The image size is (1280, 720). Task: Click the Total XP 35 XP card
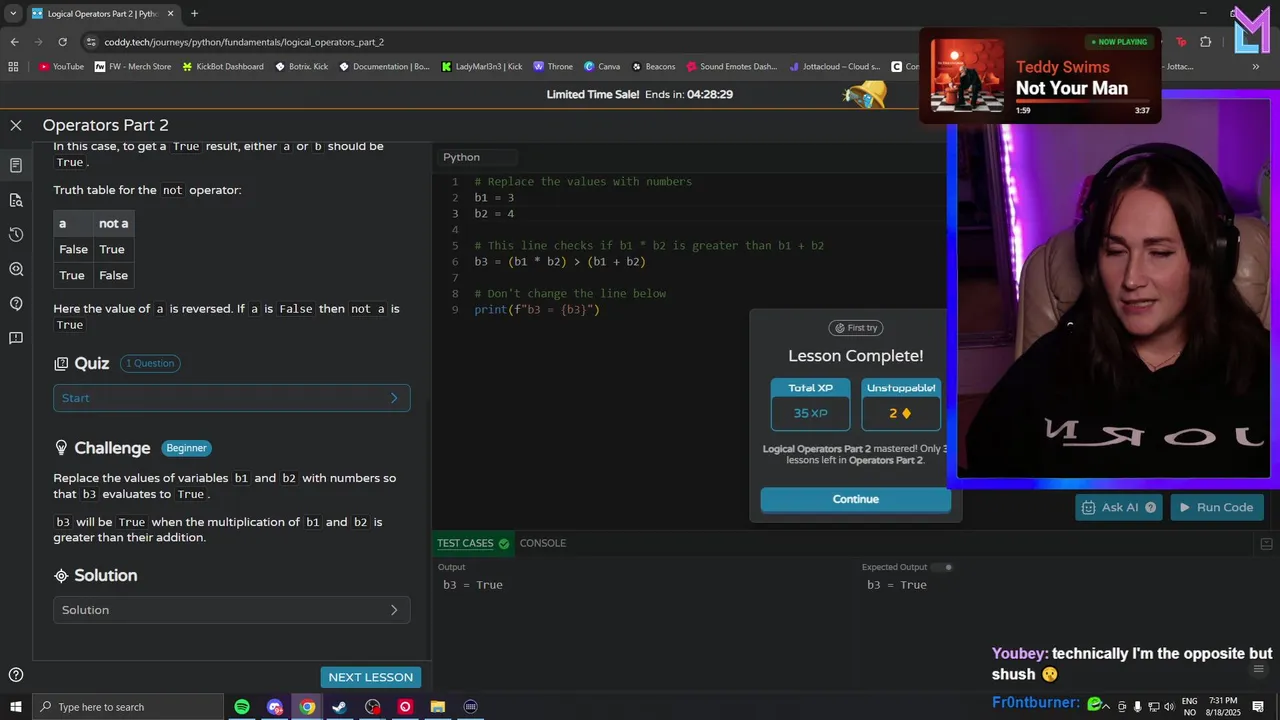(x=810, y=404)
